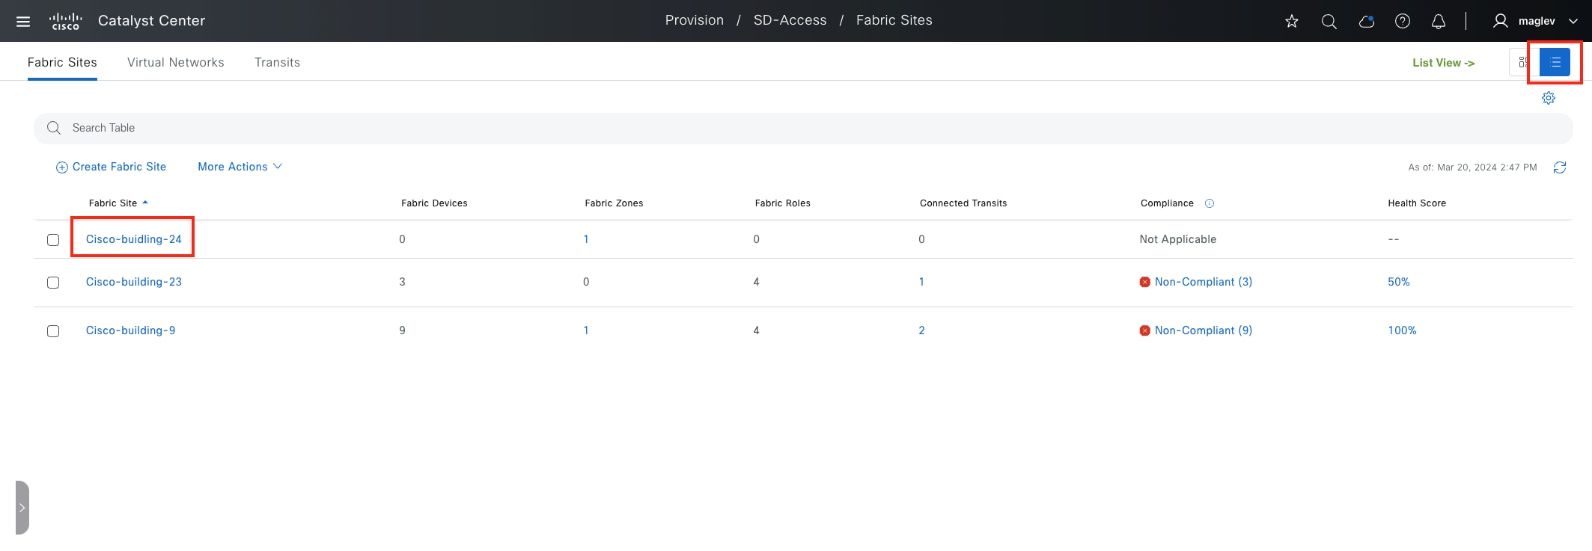This screenshot has width=1592, height=551.
Task: Select checkbox for Cisco-buidling-24
Action: [53, 240]
